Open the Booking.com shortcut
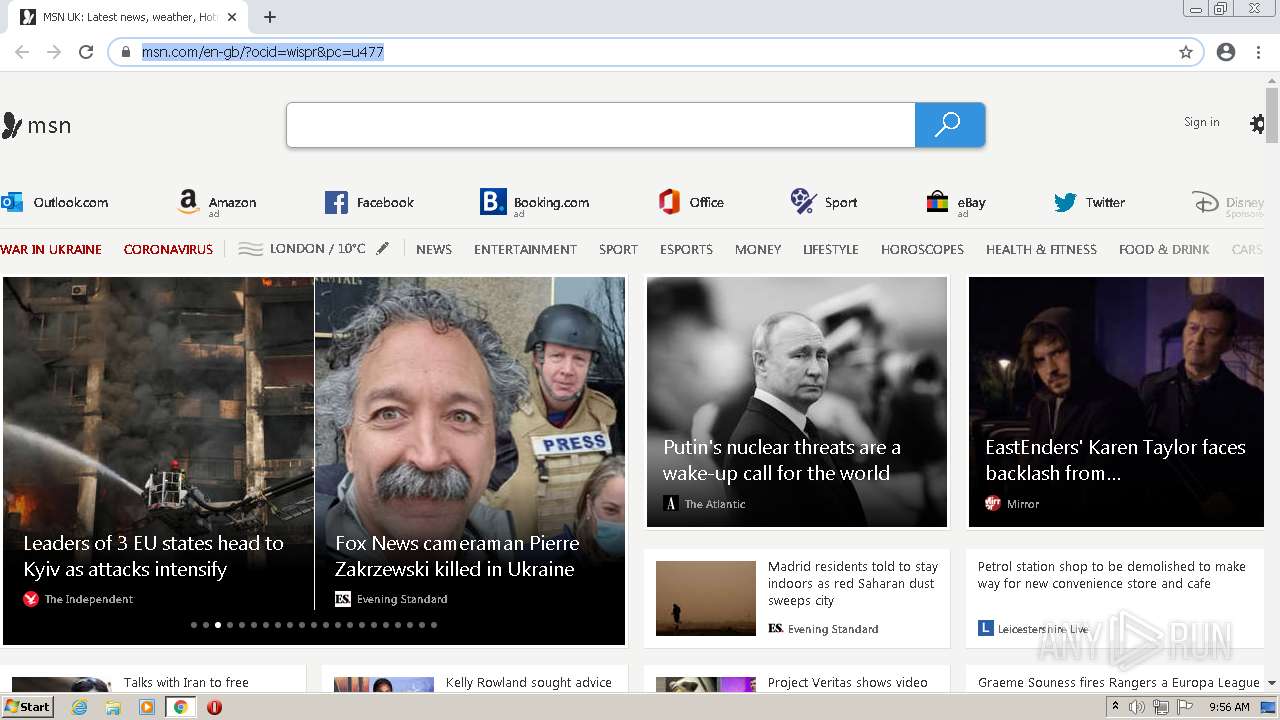 (535, 203)
